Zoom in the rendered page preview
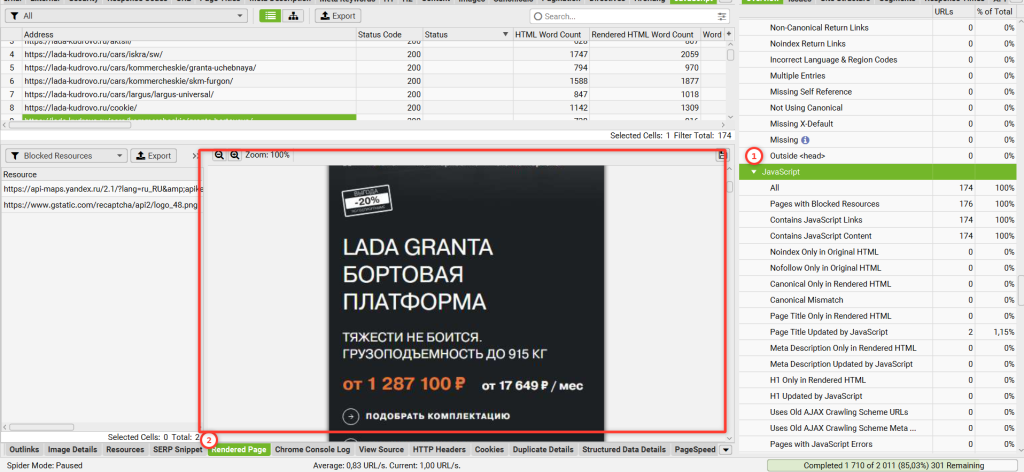The height and width of the screenshot is (472, 1024). pyautogui.click(x=234, y=155)
